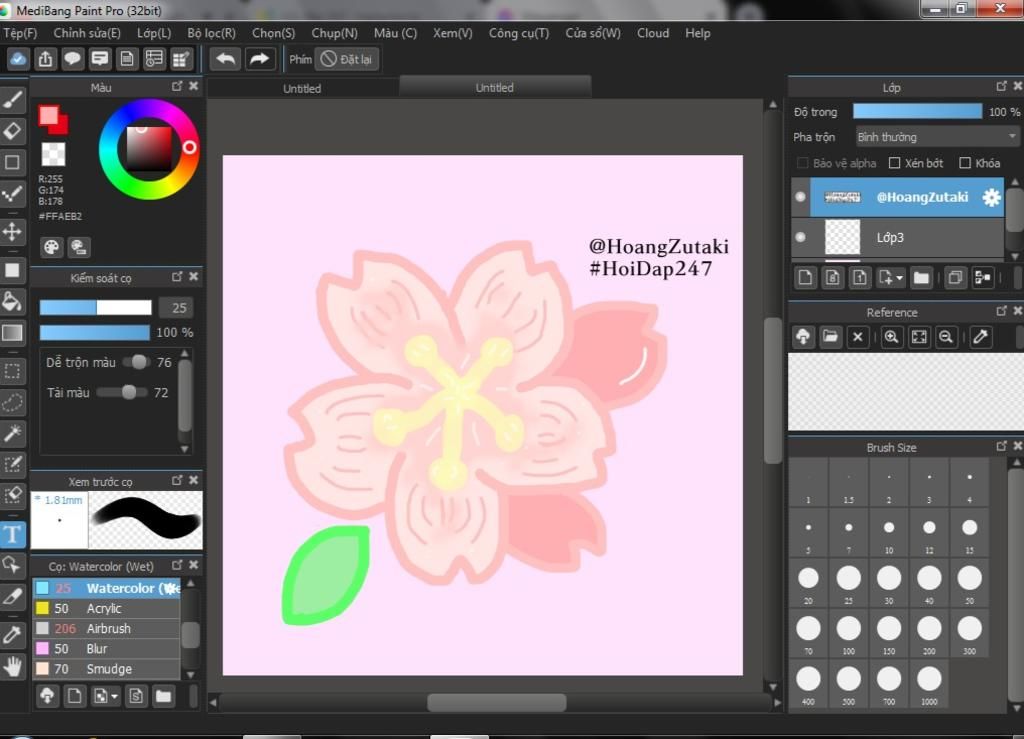The height and width of the screenshot is (739, 1024).
Task: Open the Chỉnh sửa(E) menu
Action: tap(87, 33)
